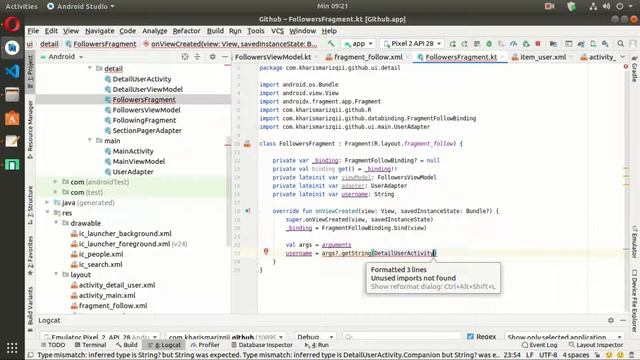Open the app run configuration dropdown
The width and height of the screenshot is (640, 360).
(358, 44)
